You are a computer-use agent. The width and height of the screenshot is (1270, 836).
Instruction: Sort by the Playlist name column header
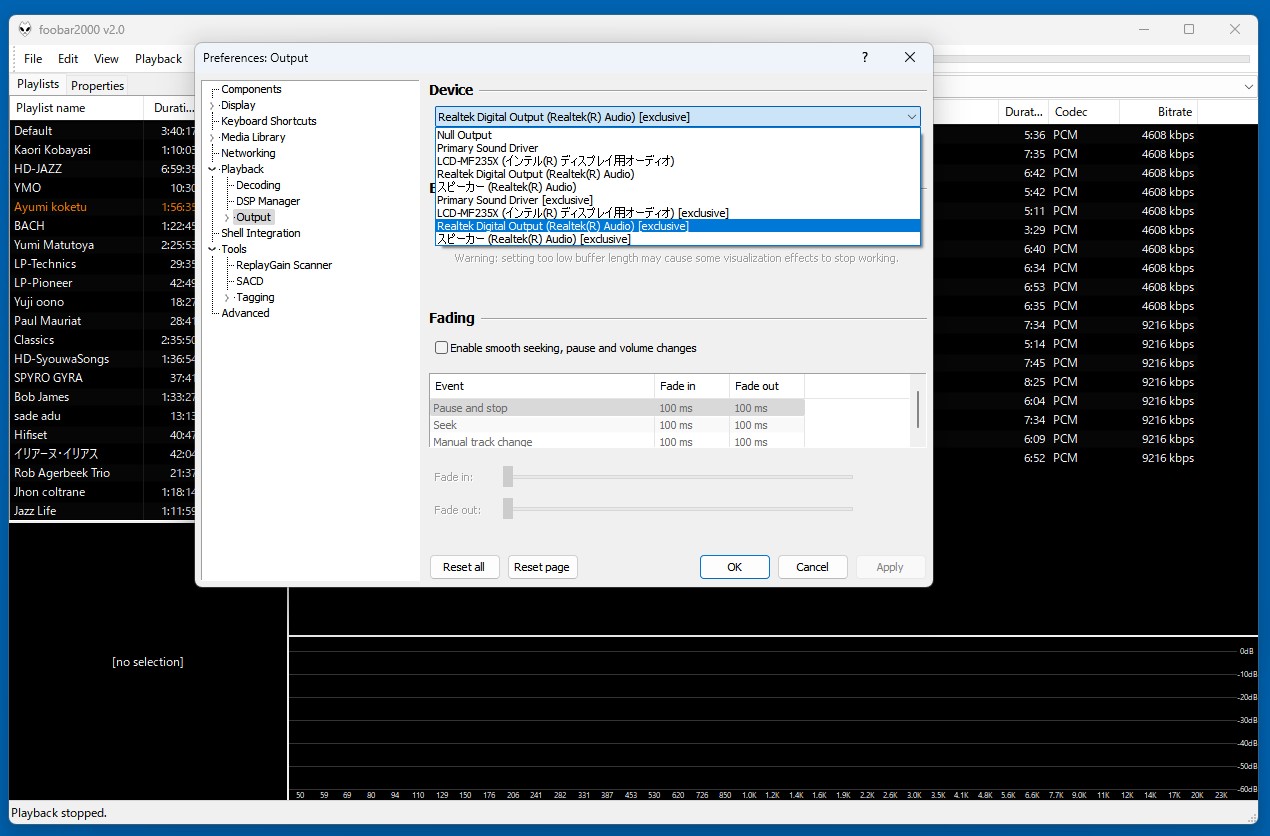(77, 108)
